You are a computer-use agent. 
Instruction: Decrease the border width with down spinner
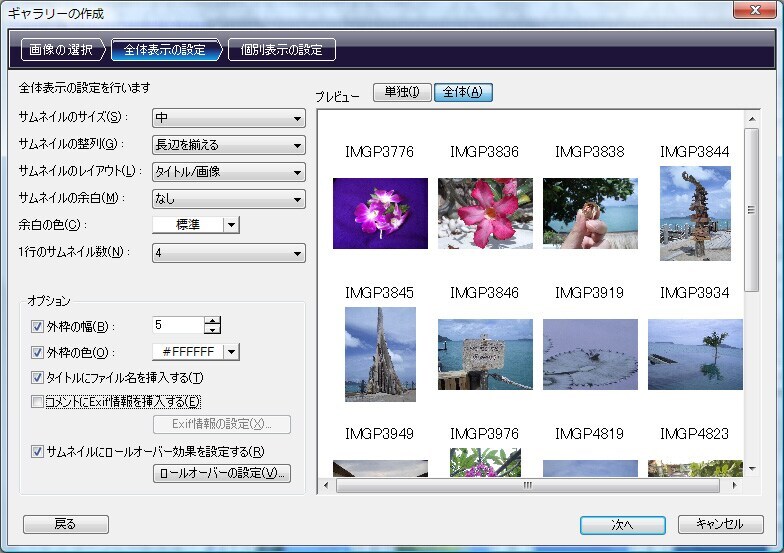pos(212,330)
